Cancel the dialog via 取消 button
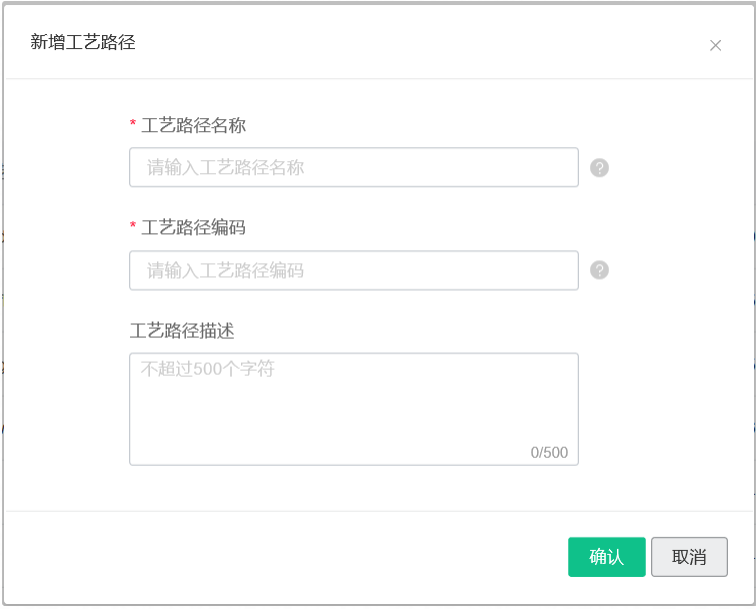 (x=689, y=557)
